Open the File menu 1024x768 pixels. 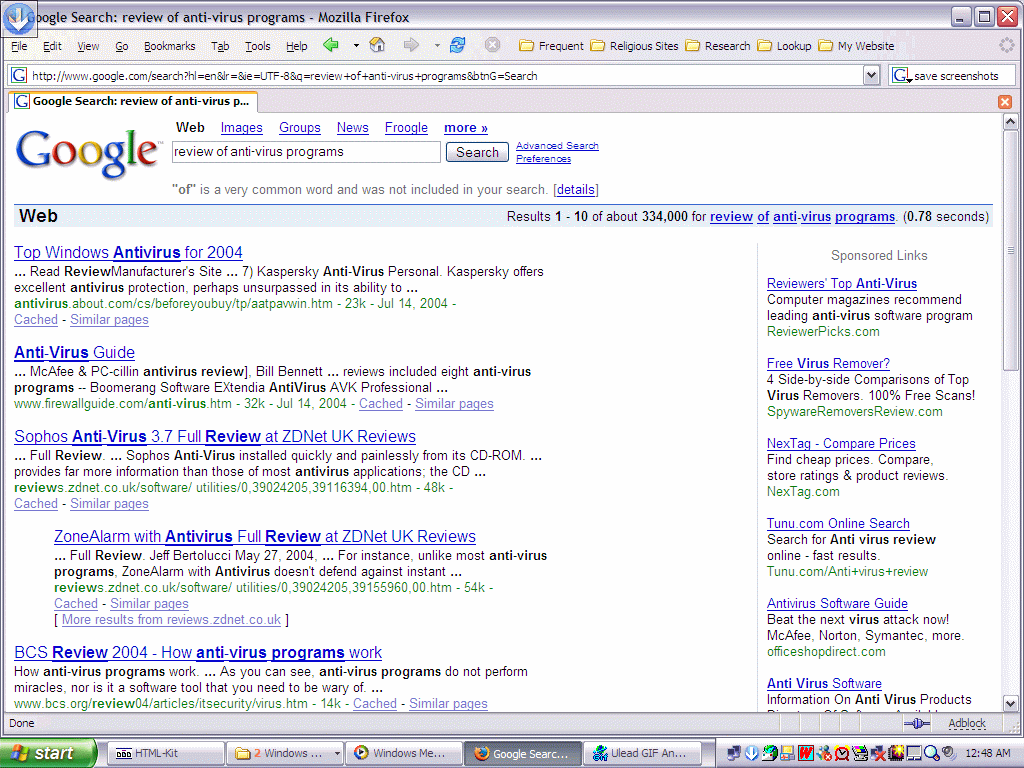(20, 46)
